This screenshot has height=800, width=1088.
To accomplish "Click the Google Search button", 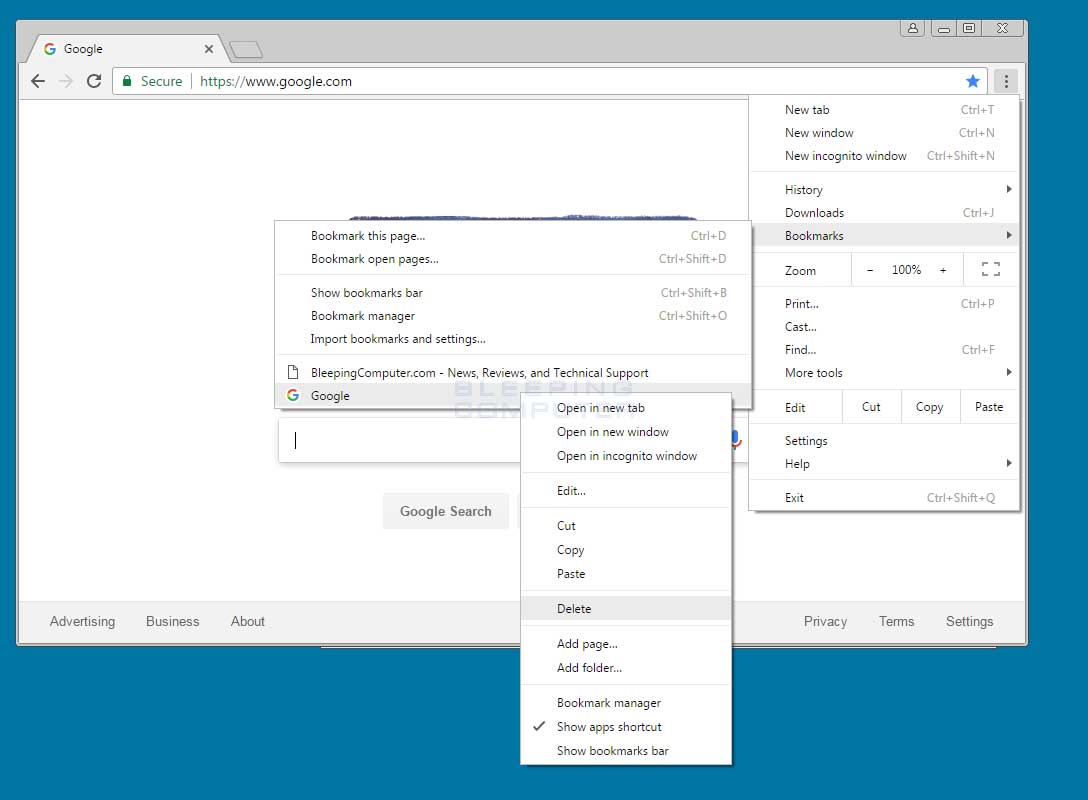I will [x=445, y=511].
